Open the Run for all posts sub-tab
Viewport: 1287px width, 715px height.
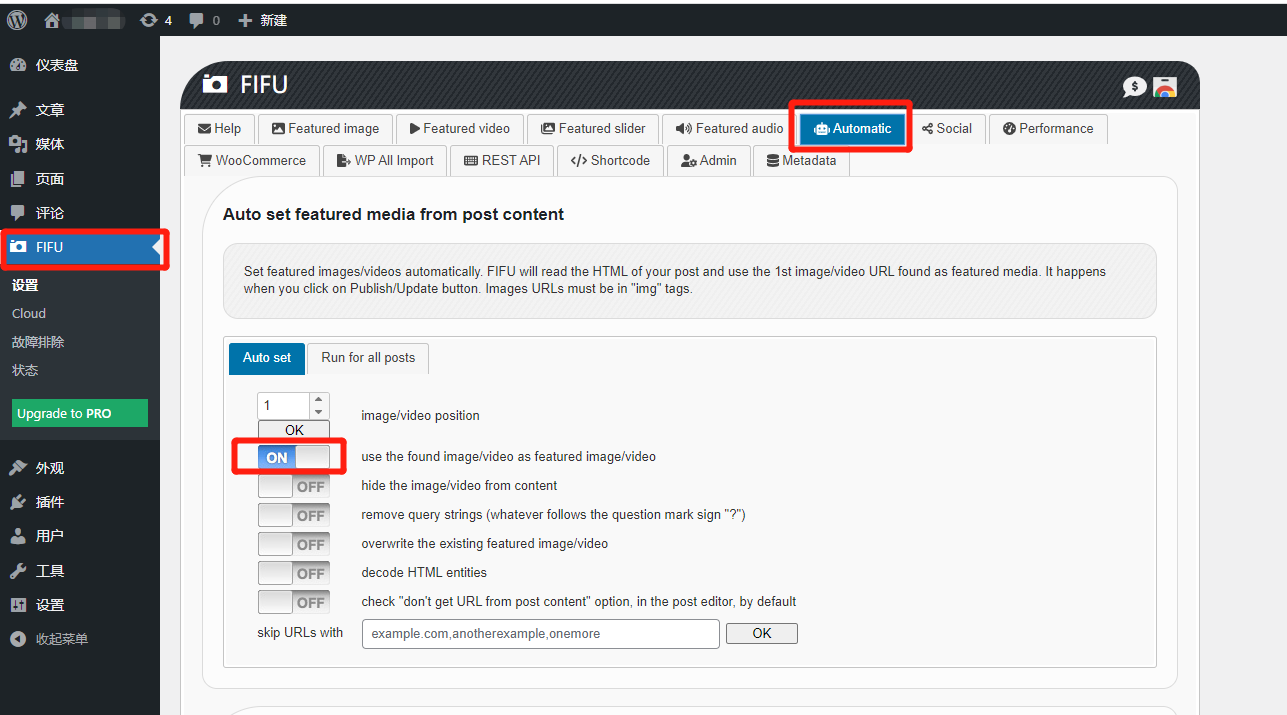pyautogui.click(x=368, y=358)
